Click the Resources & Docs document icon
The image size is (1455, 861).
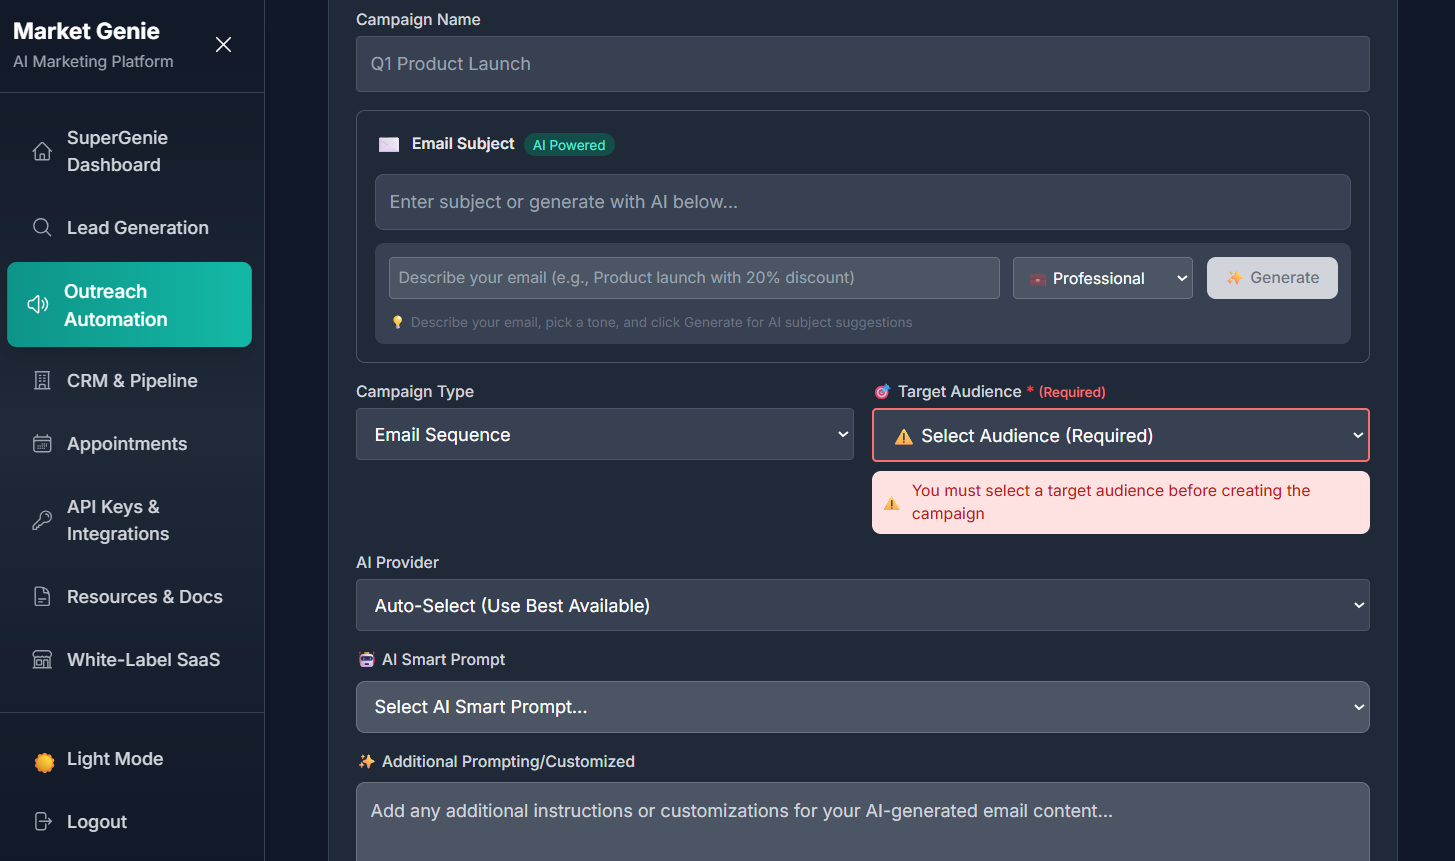click(x=42, y=597)
